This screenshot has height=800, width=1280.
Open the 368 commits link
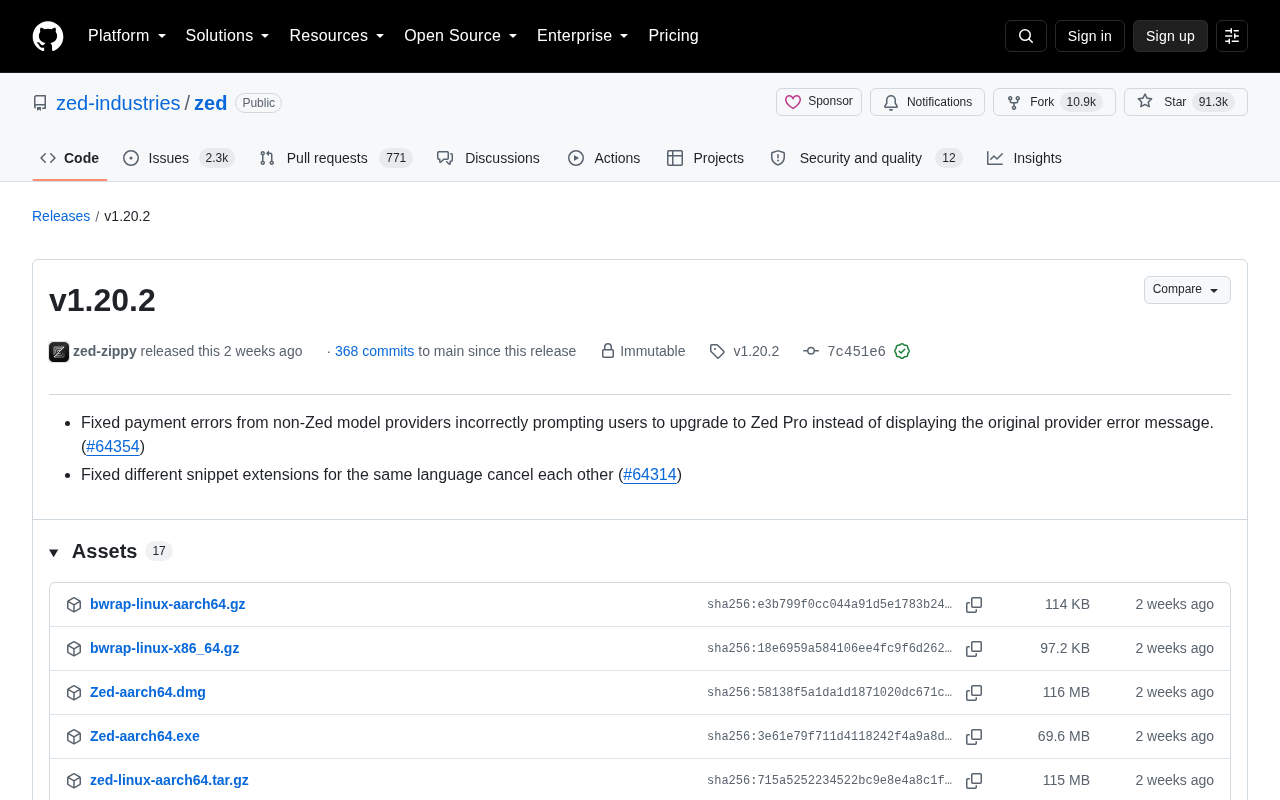click(x=374, y=351)
